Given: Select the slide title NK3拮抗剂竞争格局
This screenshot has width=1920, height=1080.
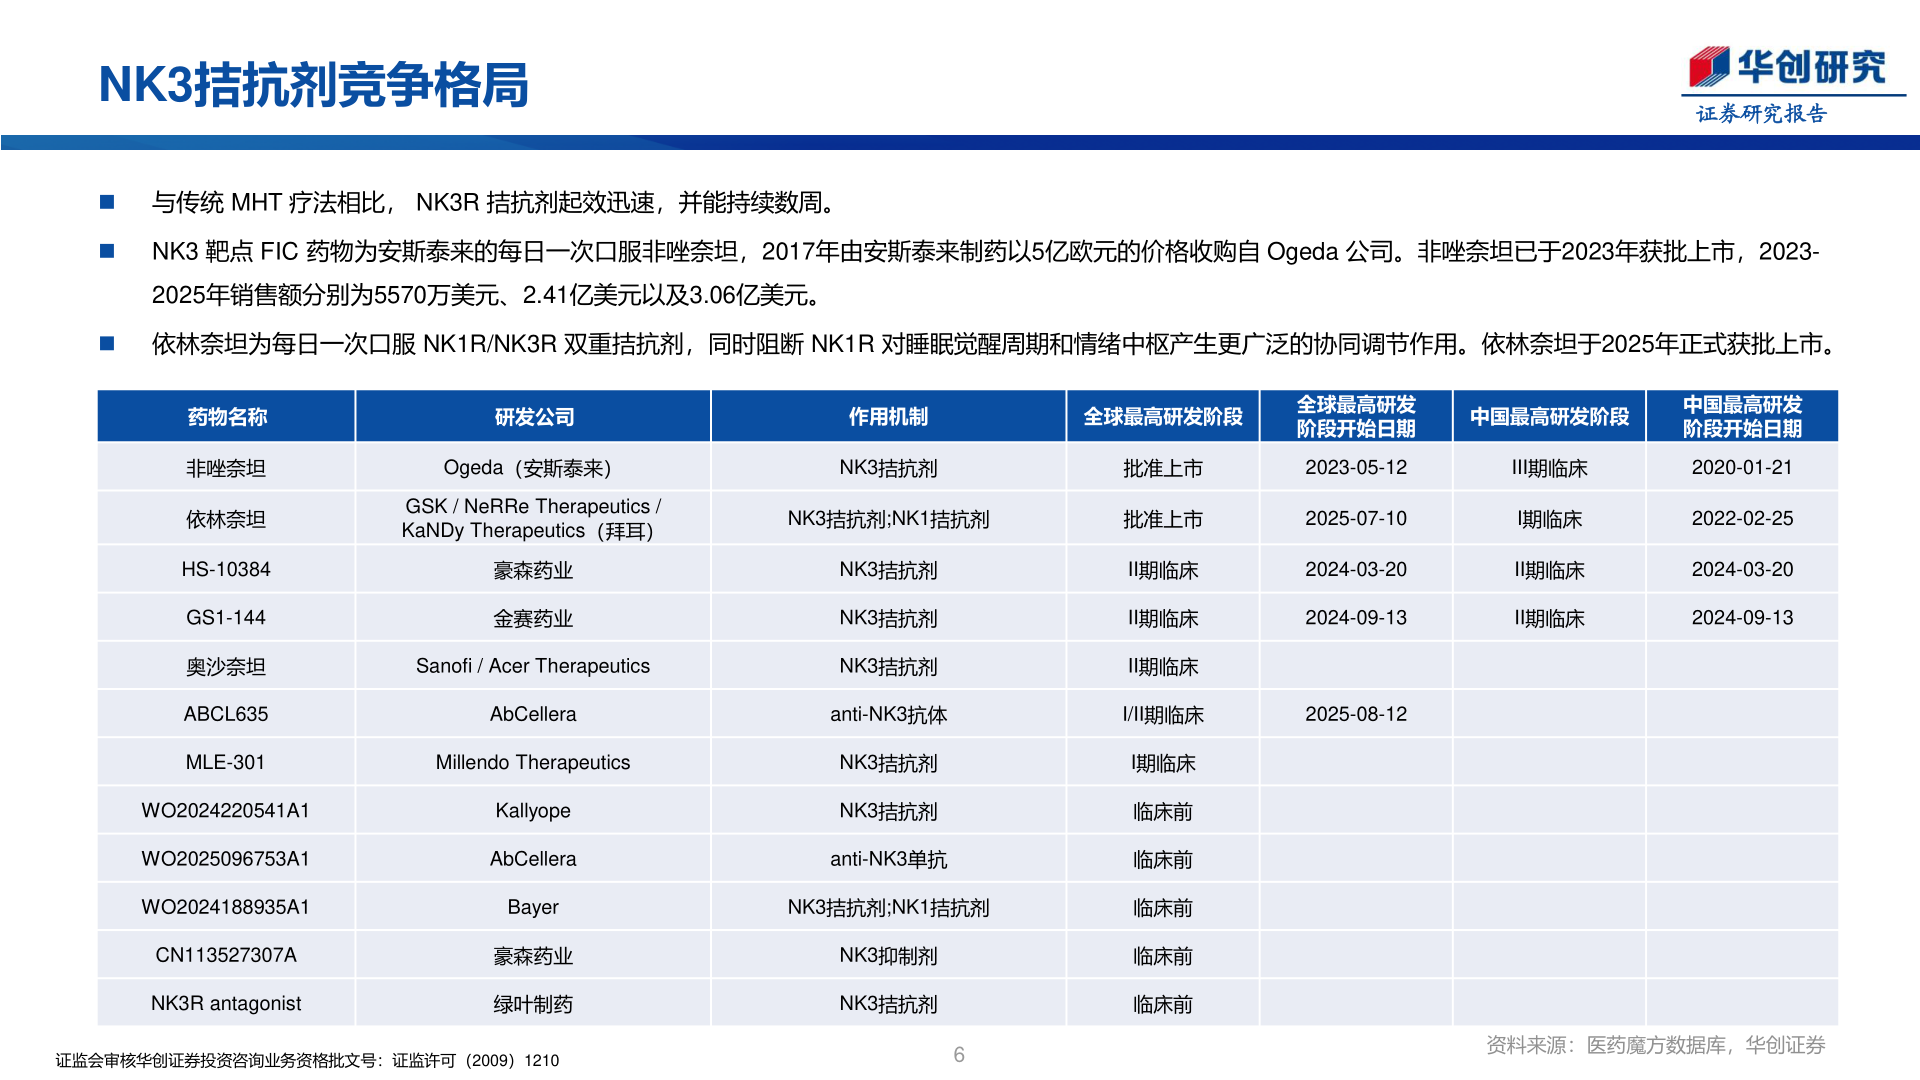Looking at the screenshot, I should click(x=313, y=85).
